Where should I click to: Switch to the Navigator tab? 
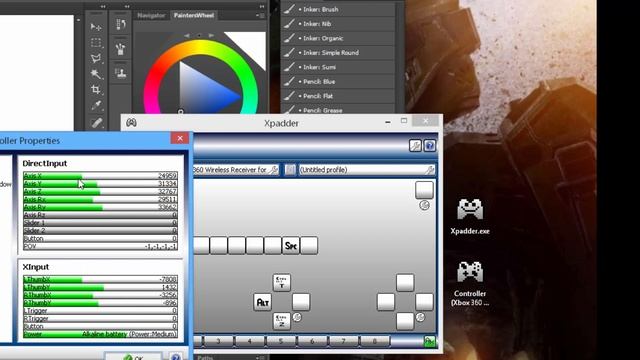pos(151,16)
